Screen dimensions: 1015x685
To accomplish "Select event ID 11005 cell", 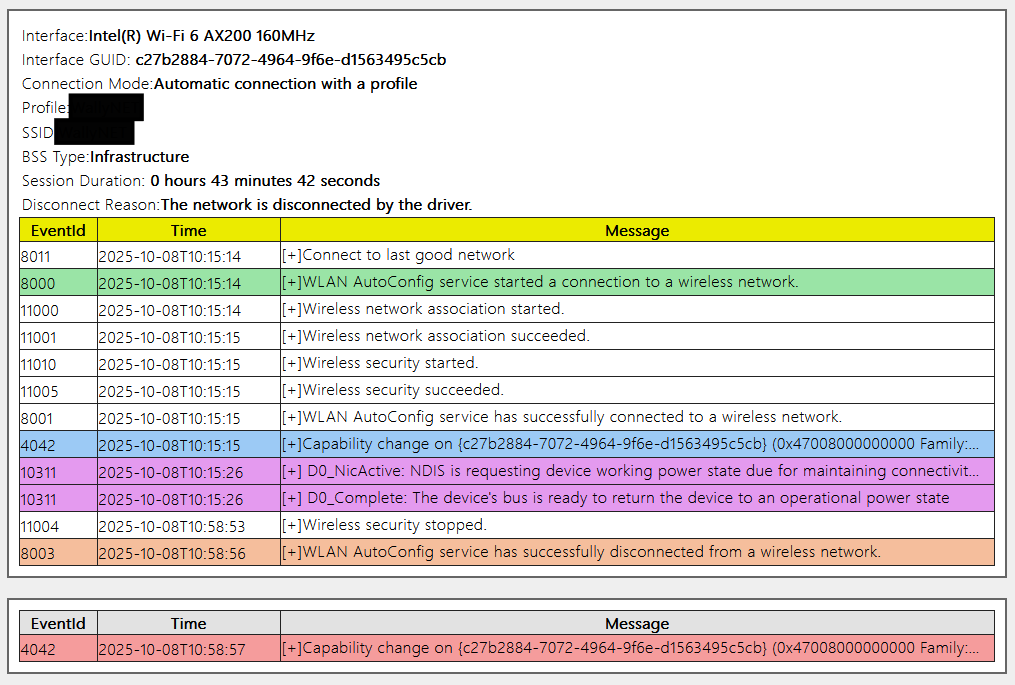I will pyautogui.click(x=58, y=391).
